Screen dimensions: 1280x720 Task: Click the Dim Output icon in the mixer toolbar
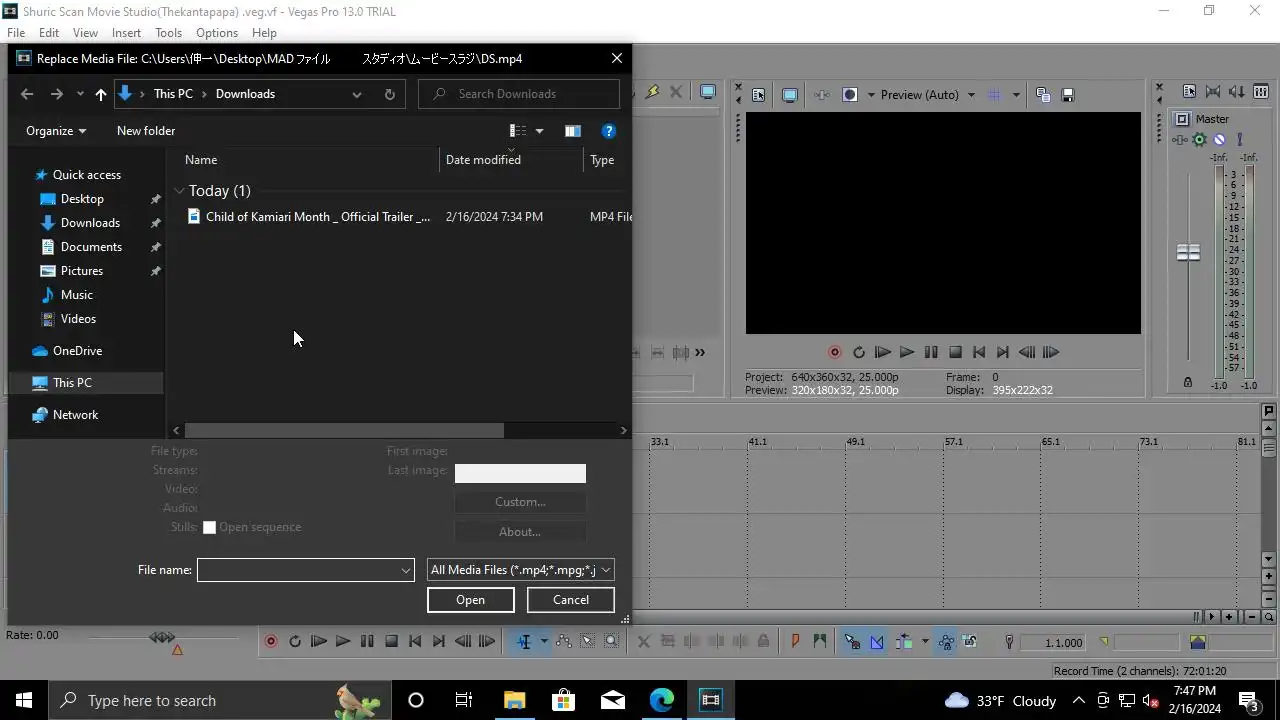1237,92
